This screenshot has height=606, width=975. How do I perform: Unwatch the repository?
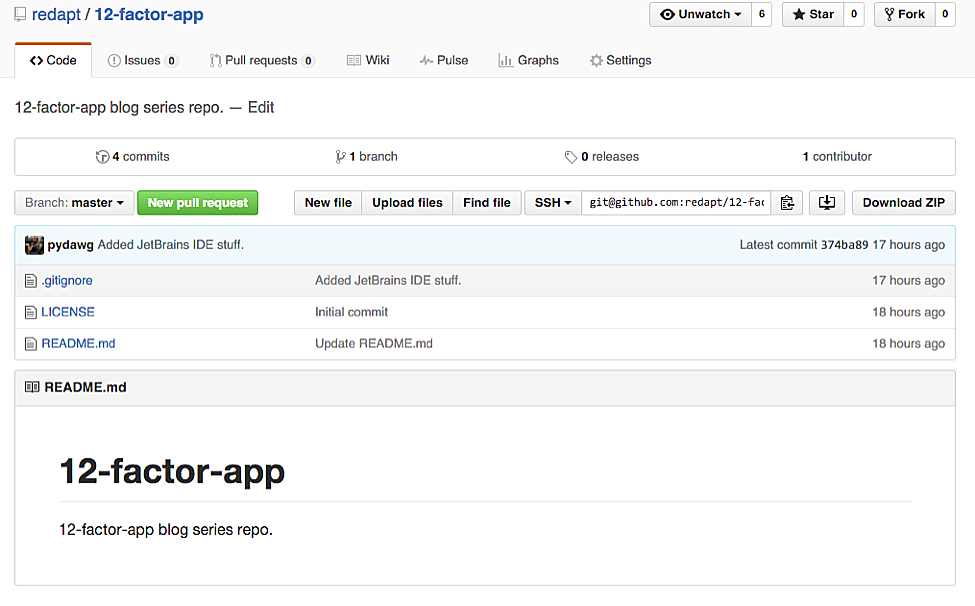point(701,14)
